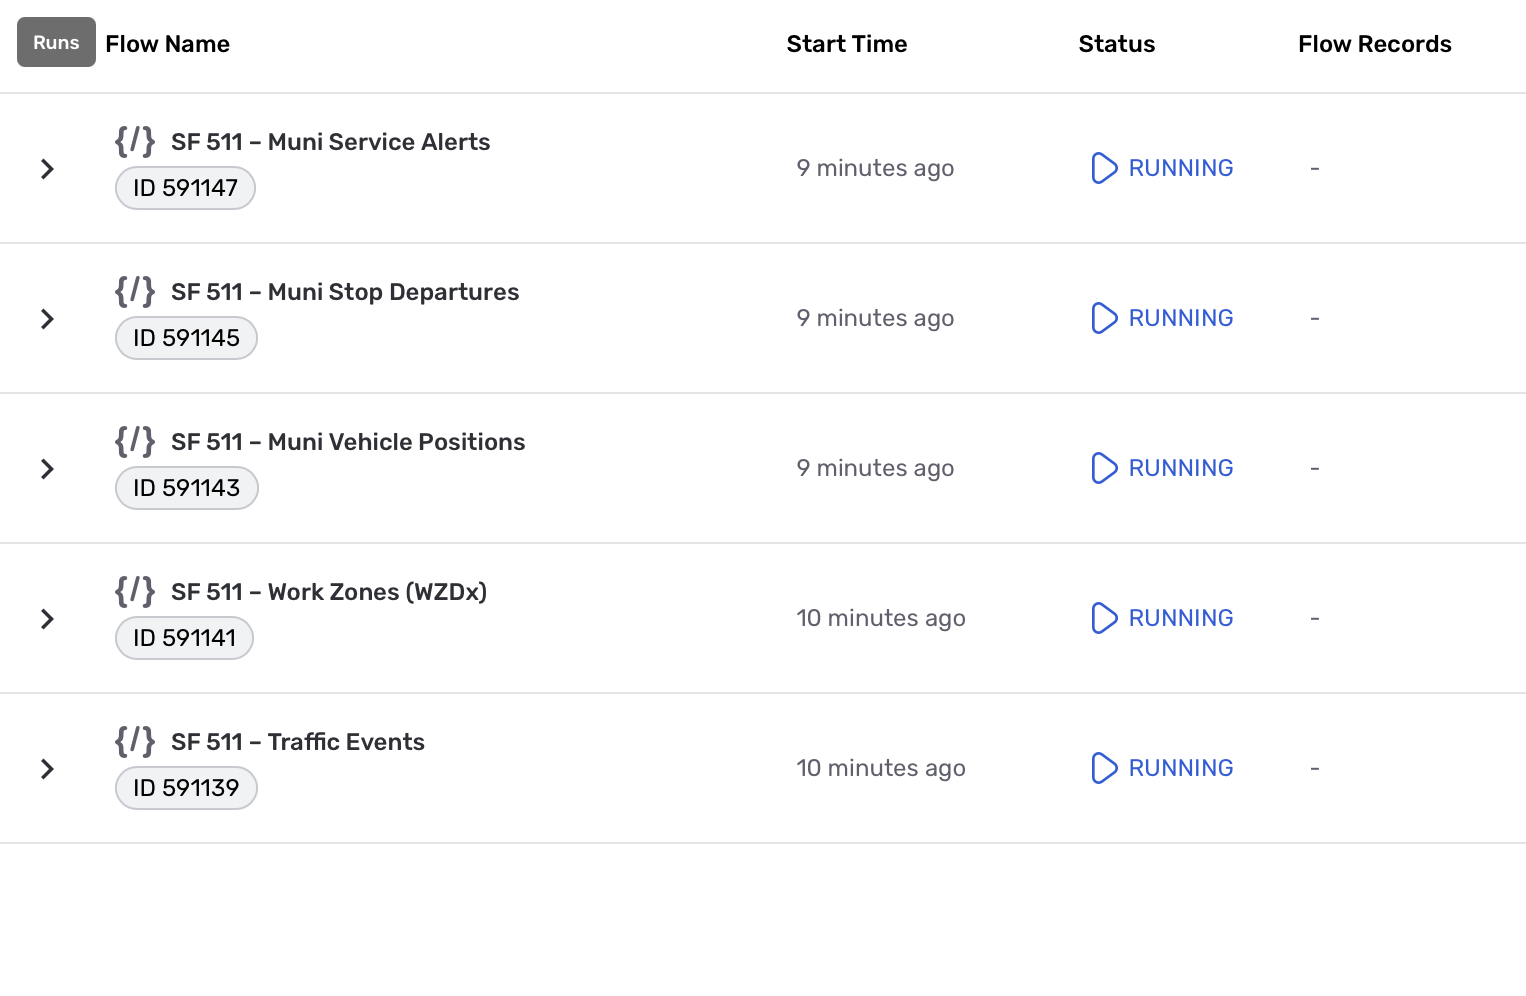
Task: Click the ID 591147 badge
Action: 185,188
